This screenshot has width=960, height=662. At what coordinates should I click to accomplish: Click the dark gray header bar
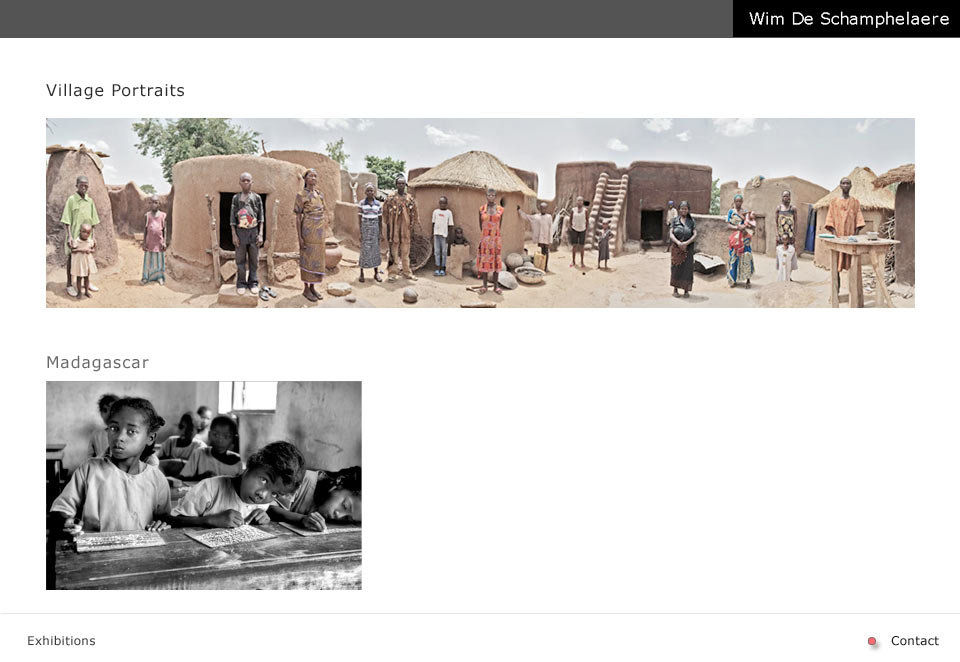click(366, 19)
